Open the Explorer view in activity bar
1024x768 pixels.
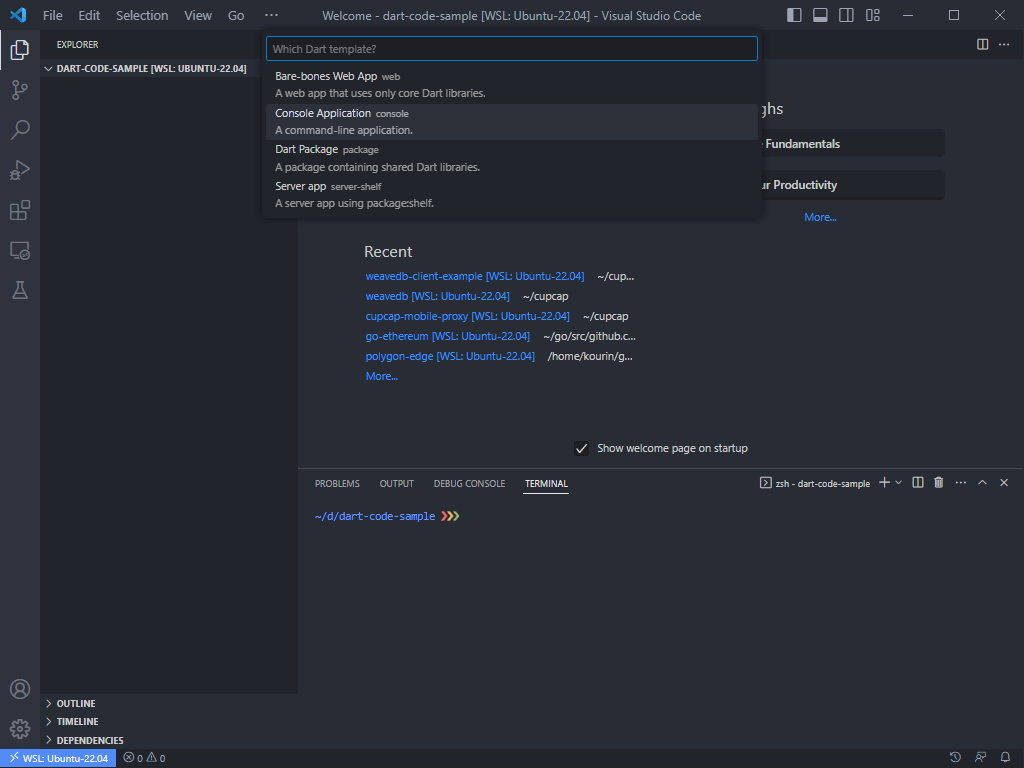20,50
